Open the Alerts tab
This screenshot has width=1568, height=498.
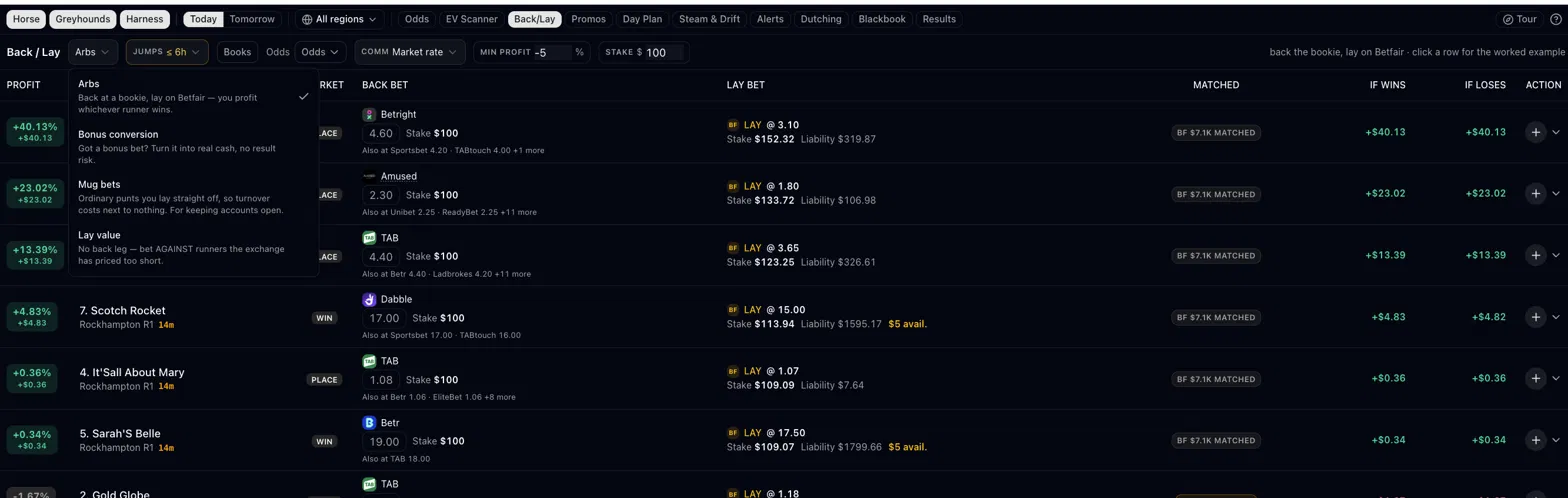770,19
